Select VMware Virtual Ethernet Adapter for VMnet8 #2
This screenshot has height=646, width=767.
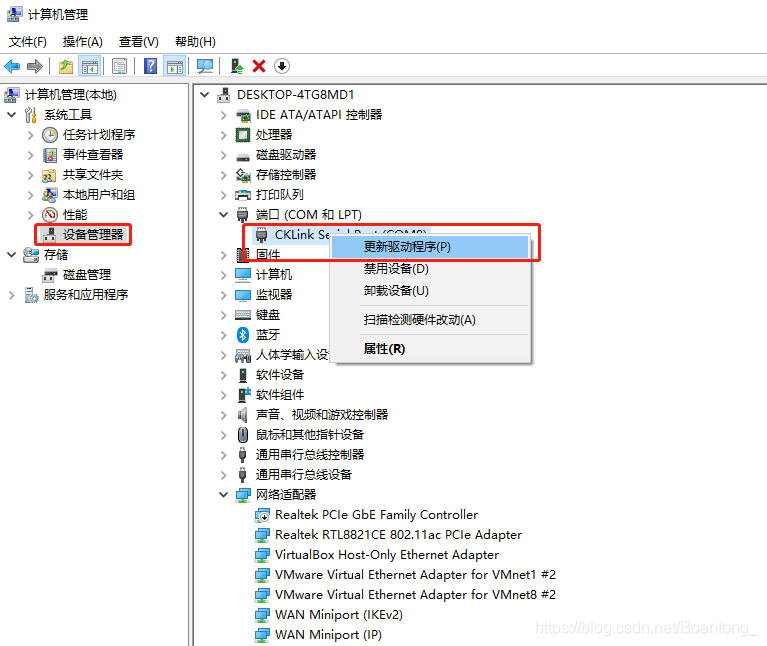pyautogui.click(x=415, y=595)
